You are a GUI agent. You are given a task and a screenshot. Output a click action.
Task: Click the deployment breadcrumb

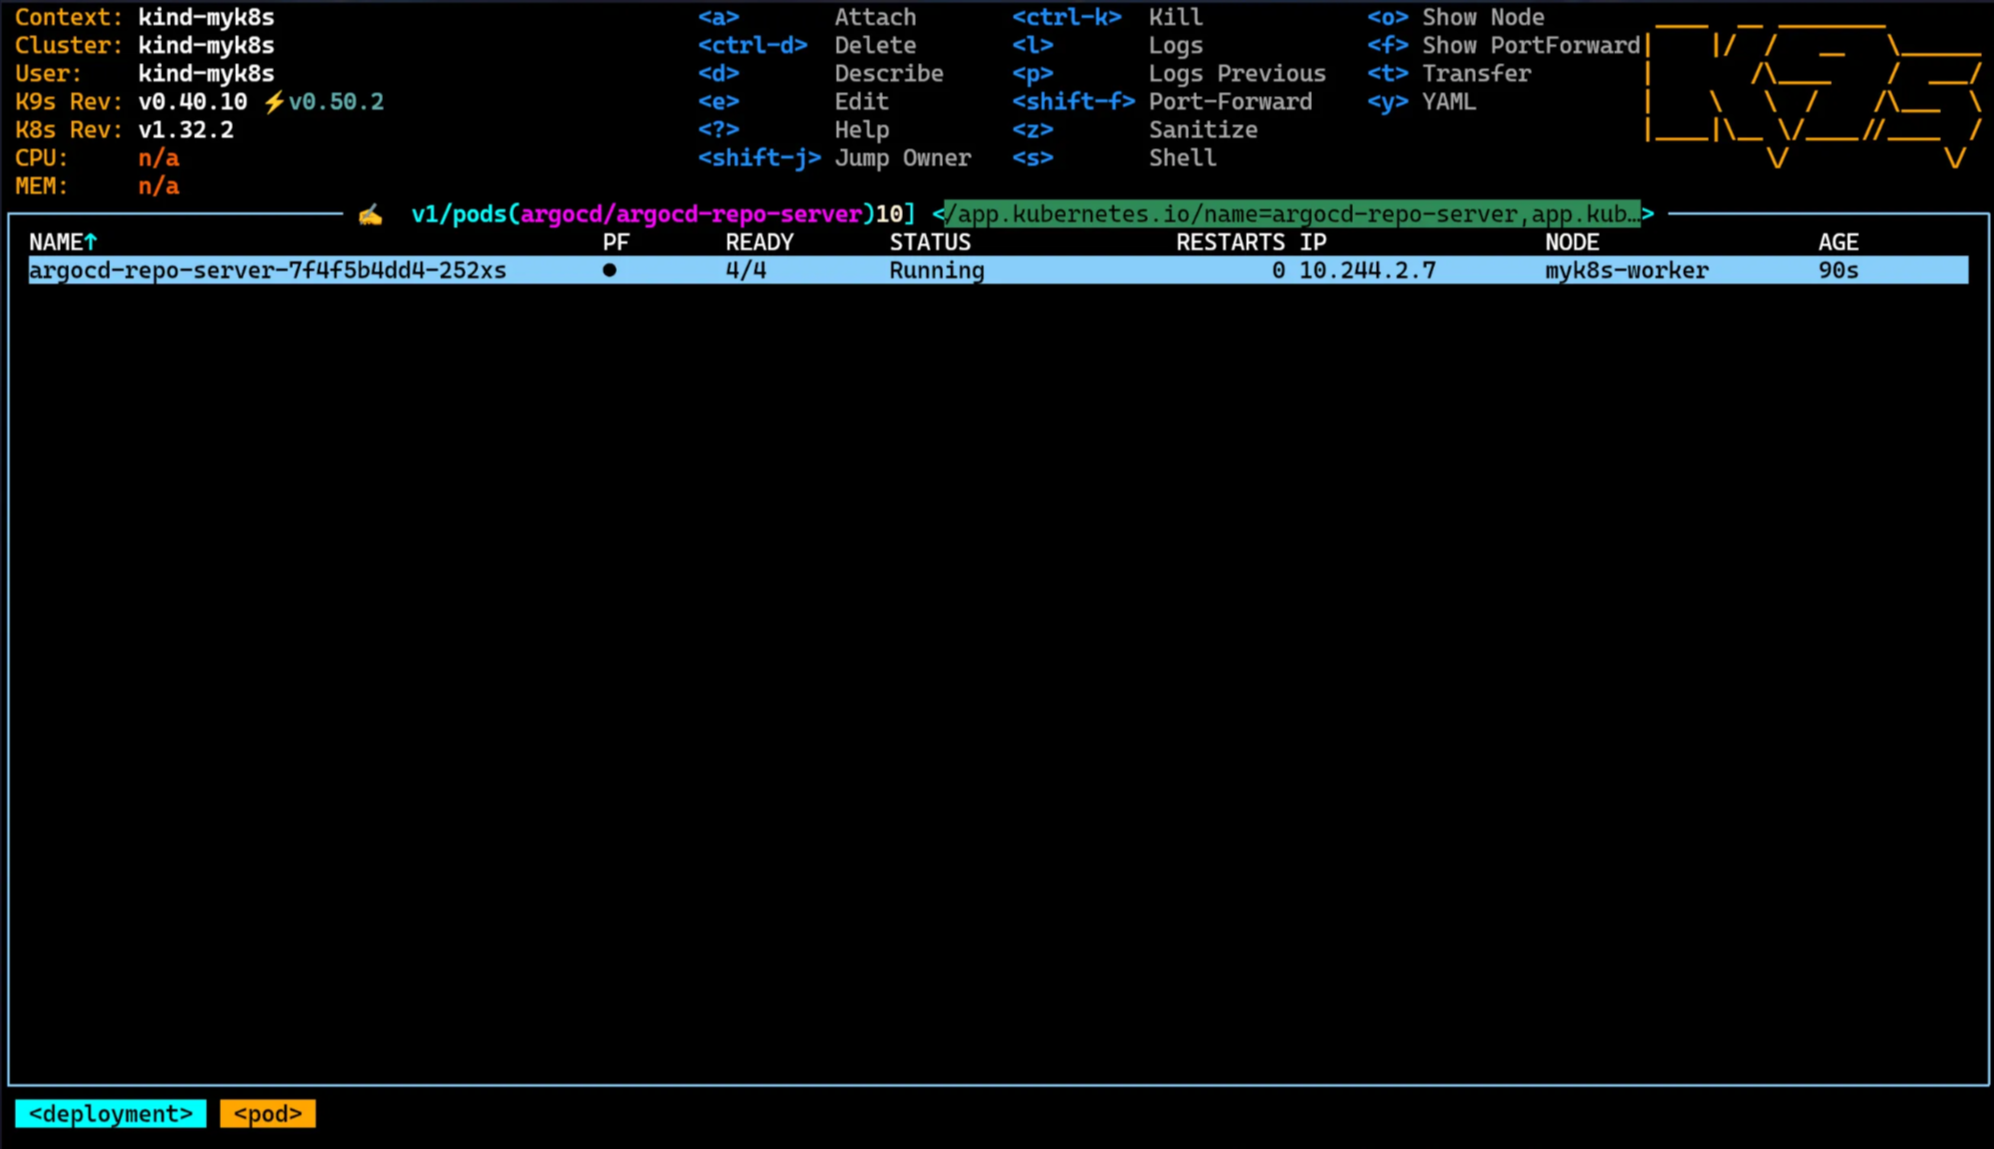(x=111, y=1113)
